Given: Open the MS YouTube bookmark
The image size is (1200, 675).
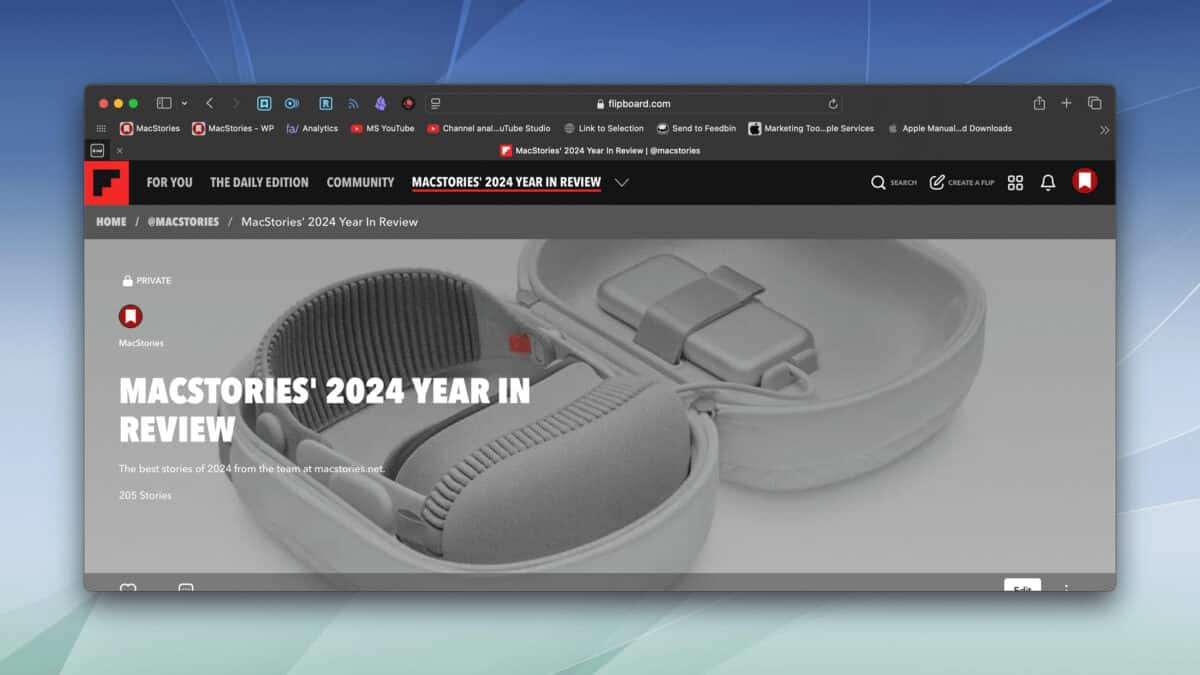Looking at the screenshot, I should [x=382, y=129].
